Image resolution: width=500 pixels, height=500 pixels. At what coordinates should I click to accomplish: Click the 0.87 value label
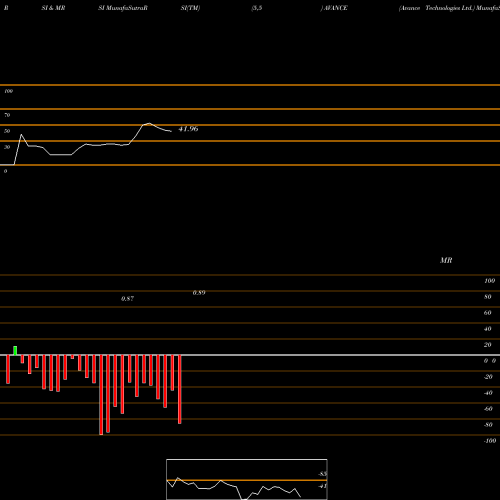tap(127, 299)
